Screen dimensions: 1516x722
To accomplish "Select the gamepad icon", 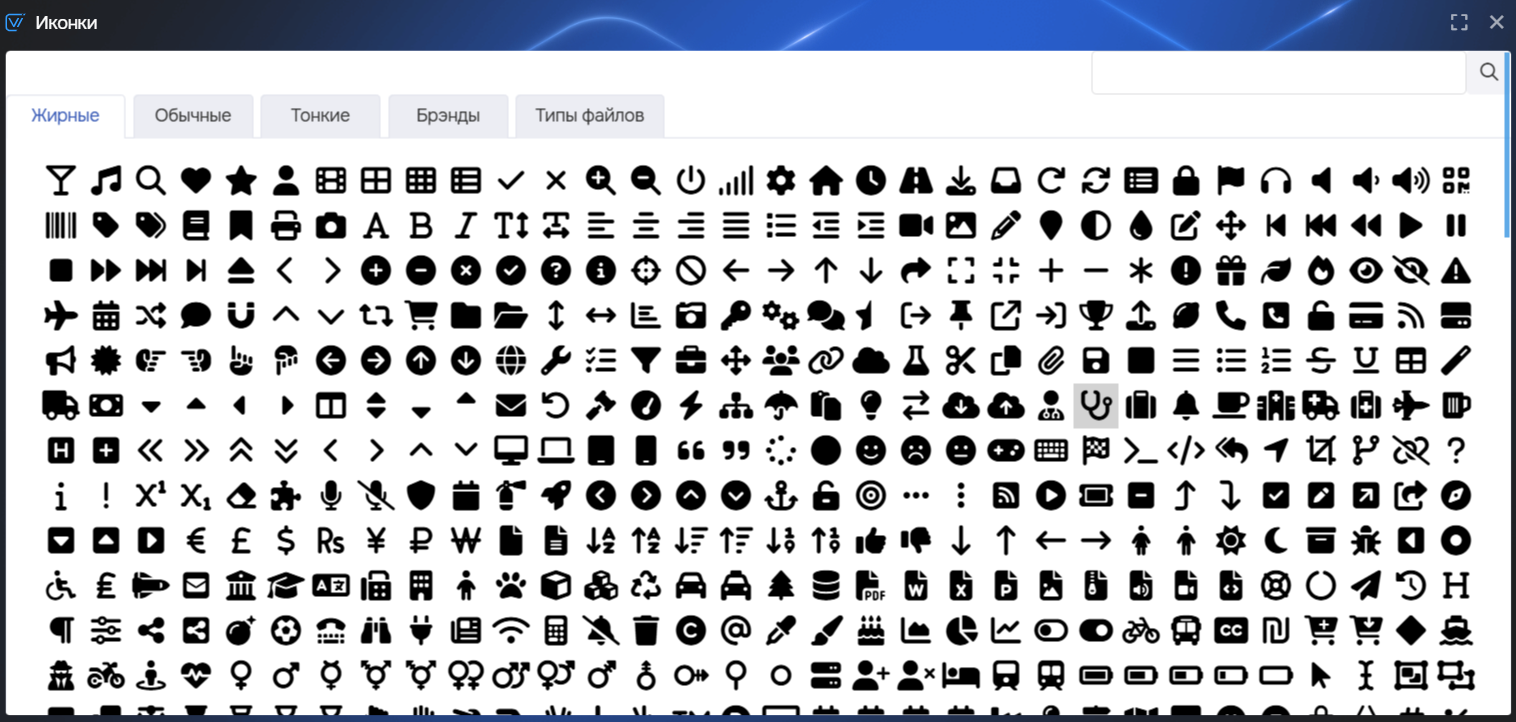I will click(x=1006, y=451).
